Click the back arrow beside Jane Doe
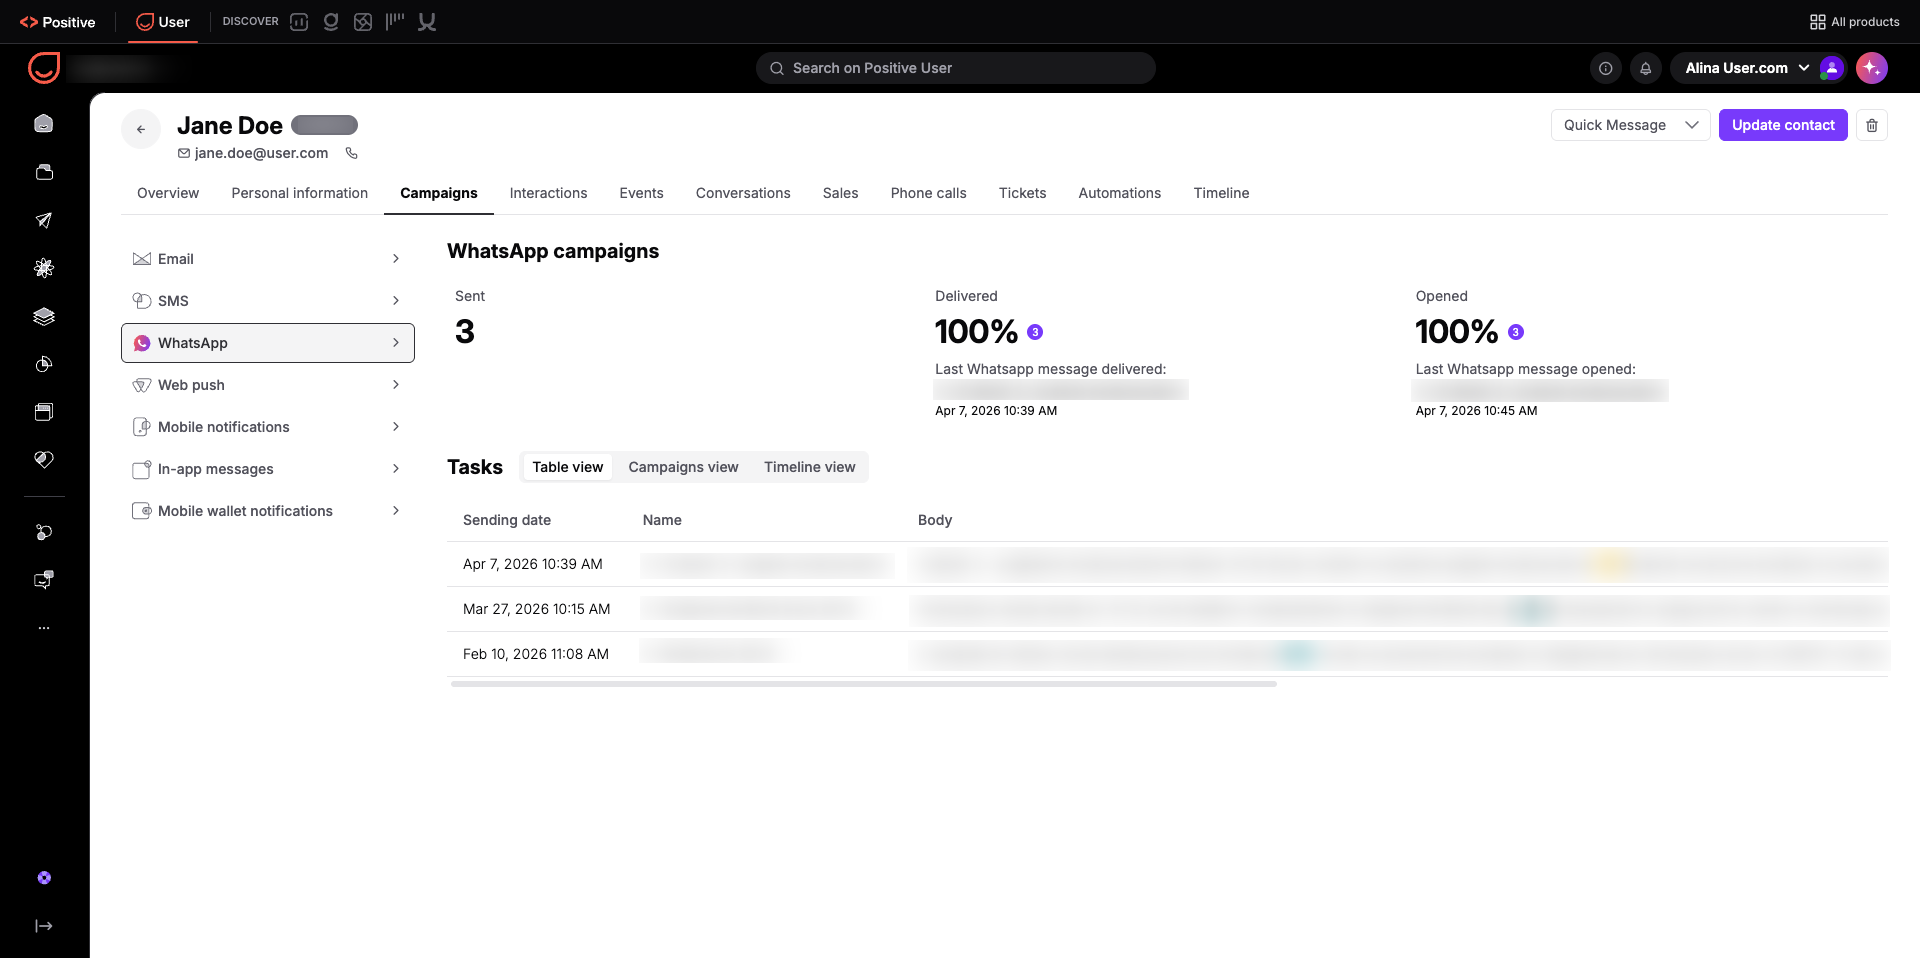 coord(141,129)
